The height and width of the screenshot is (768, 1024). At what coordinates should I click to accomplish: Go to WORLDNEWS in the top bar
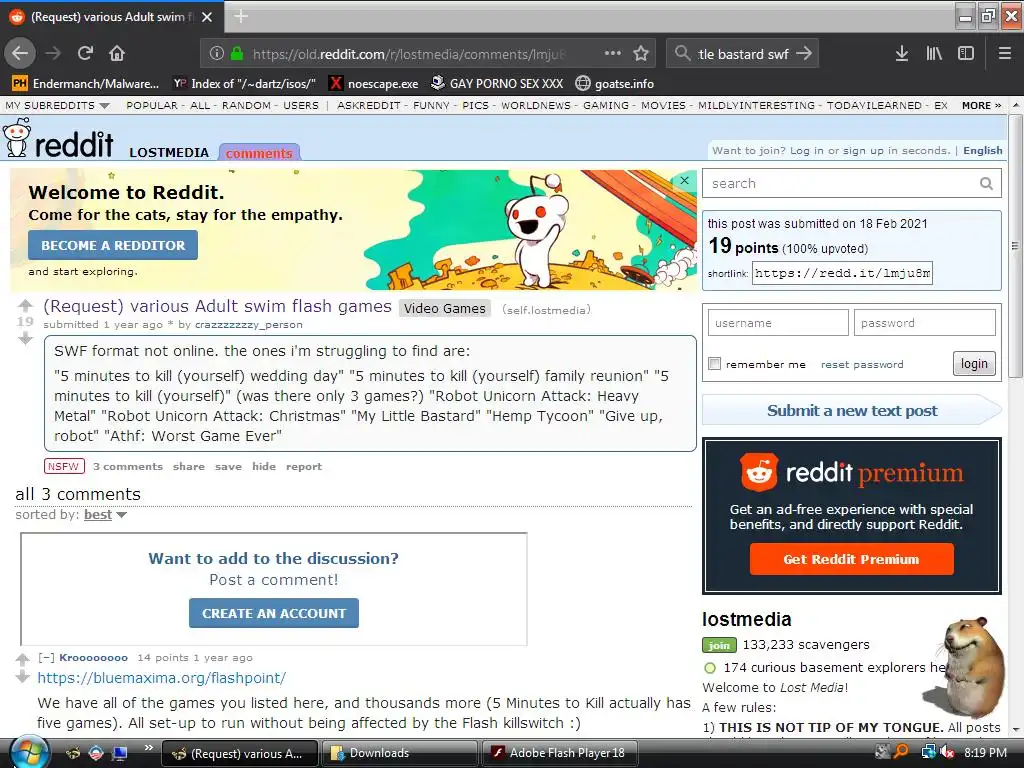(536, 105)
